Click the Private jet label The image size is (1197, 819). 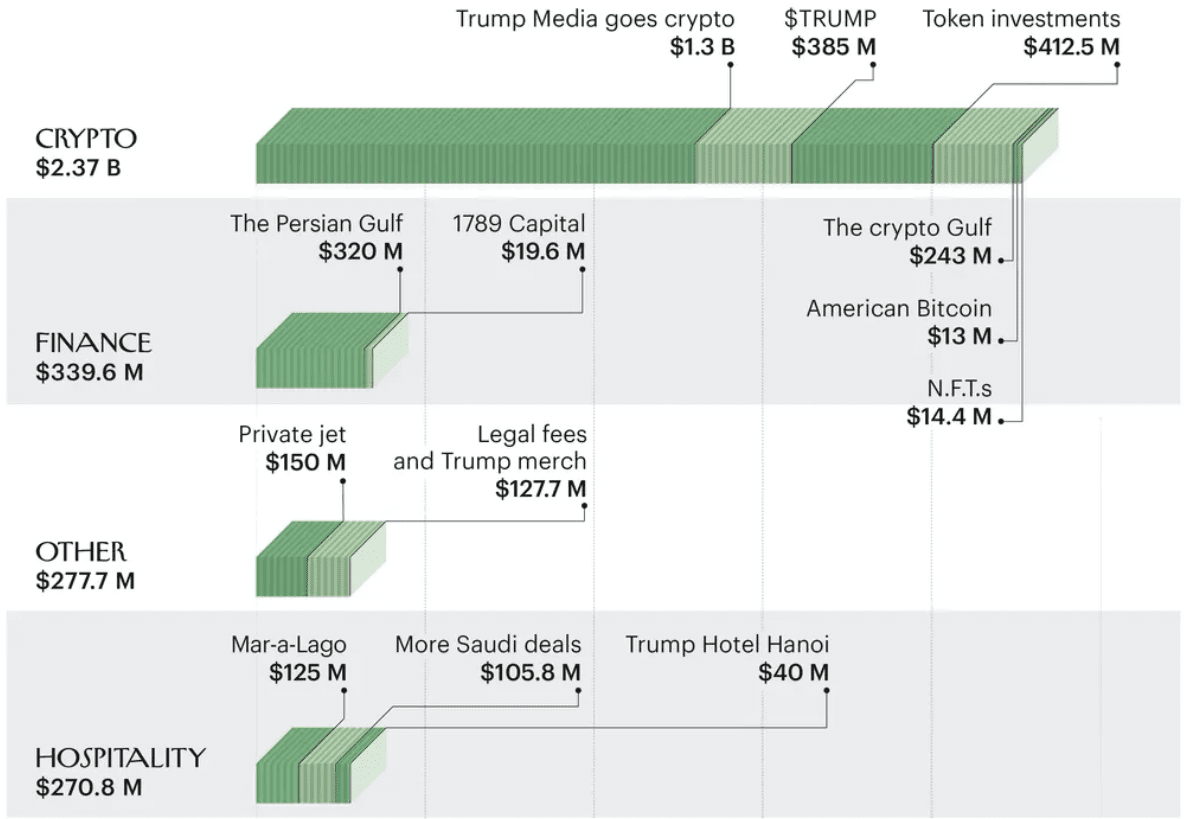292,435
